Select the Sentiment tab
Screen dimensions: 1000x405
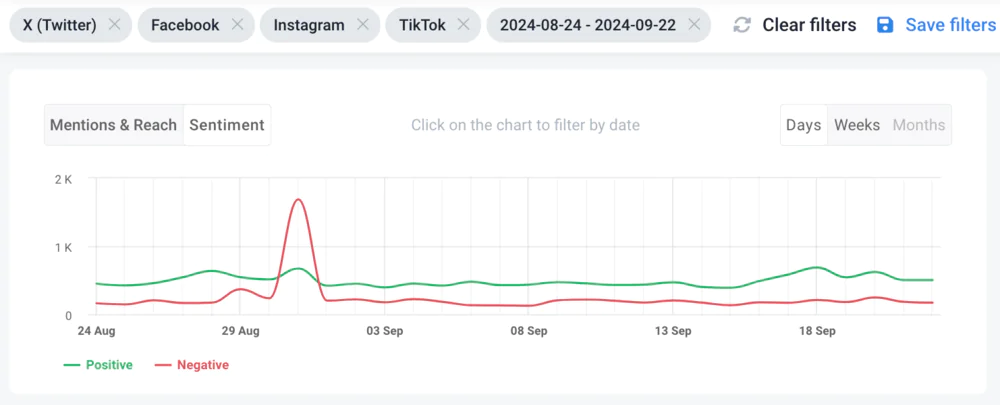[227, 125]
